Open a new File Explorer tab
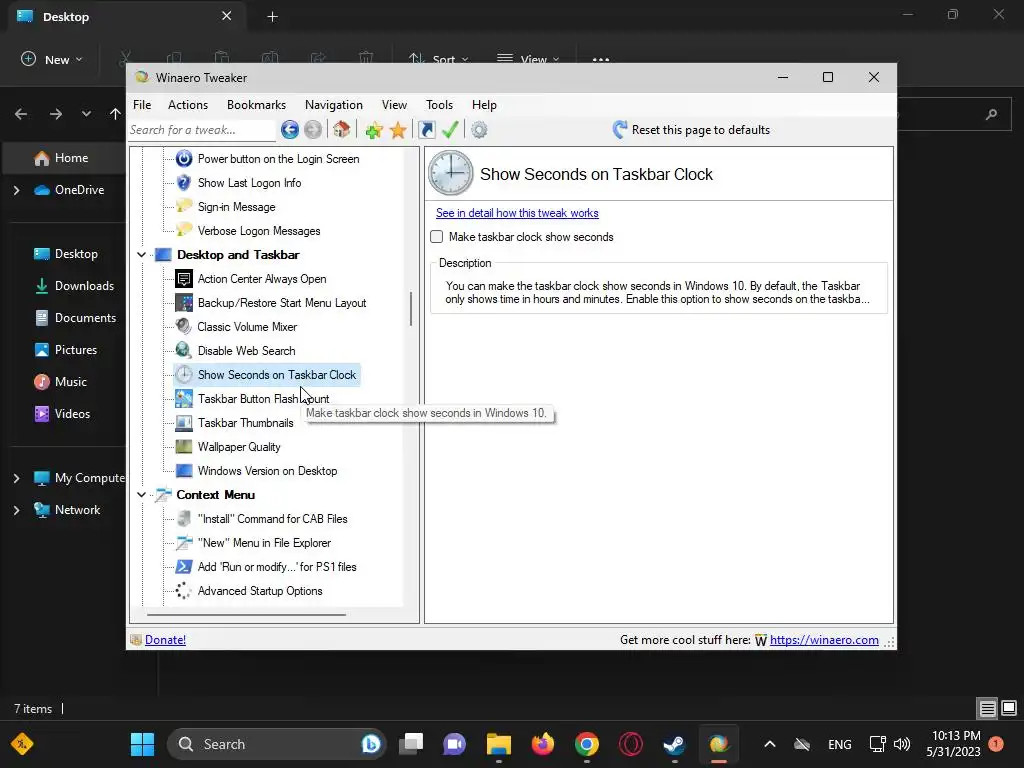 272,17
